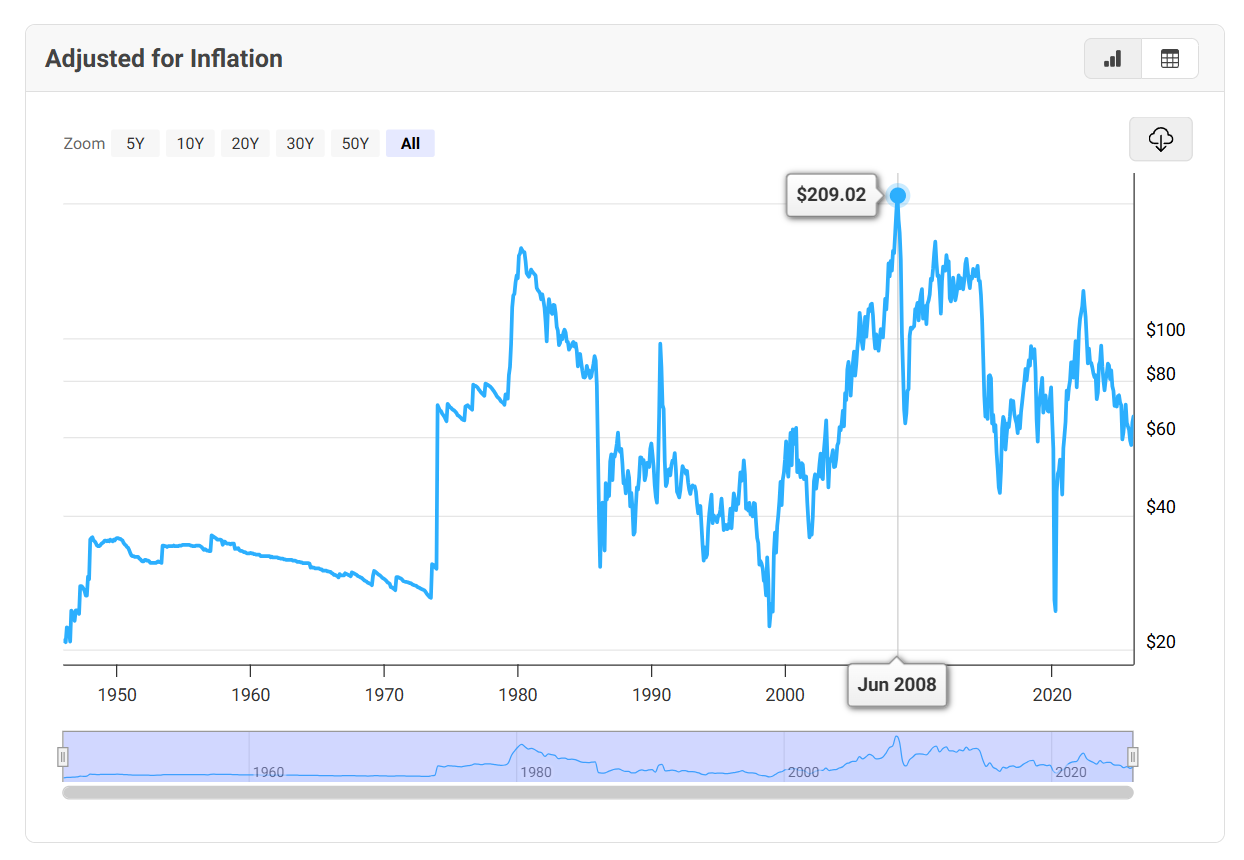Click the navigator's 1960 label
Screen dimensions: 1244x860
(x=268, y=773)
